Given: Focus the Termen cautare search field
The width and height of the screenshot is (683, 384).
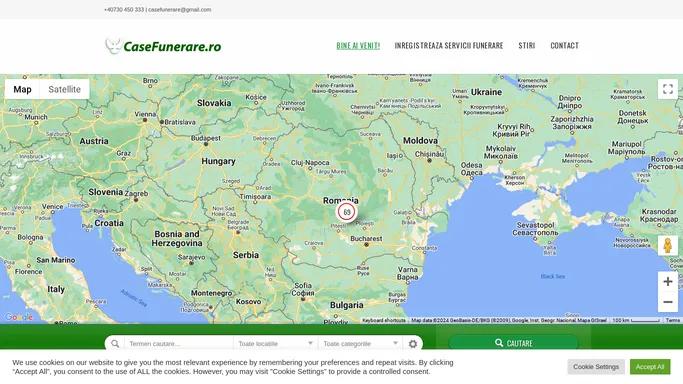Looking at the screenshot, I should 179,344.
